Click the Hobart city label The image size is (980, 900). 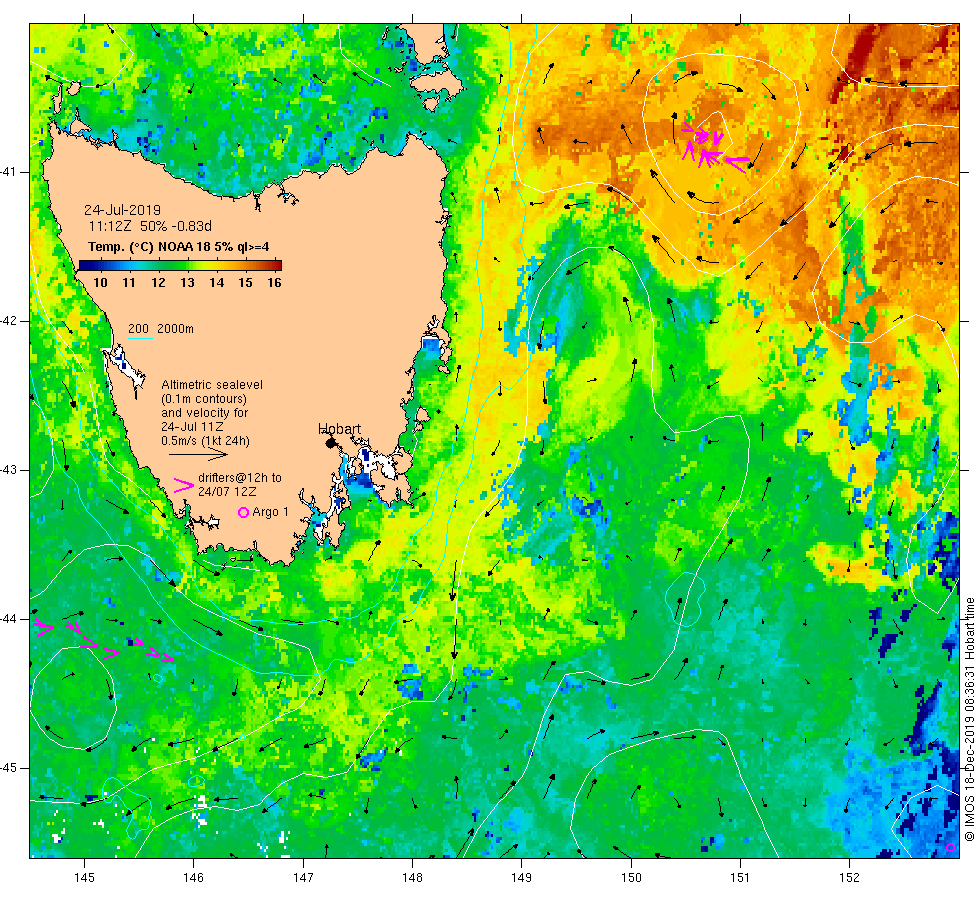(x=339, y=429)
